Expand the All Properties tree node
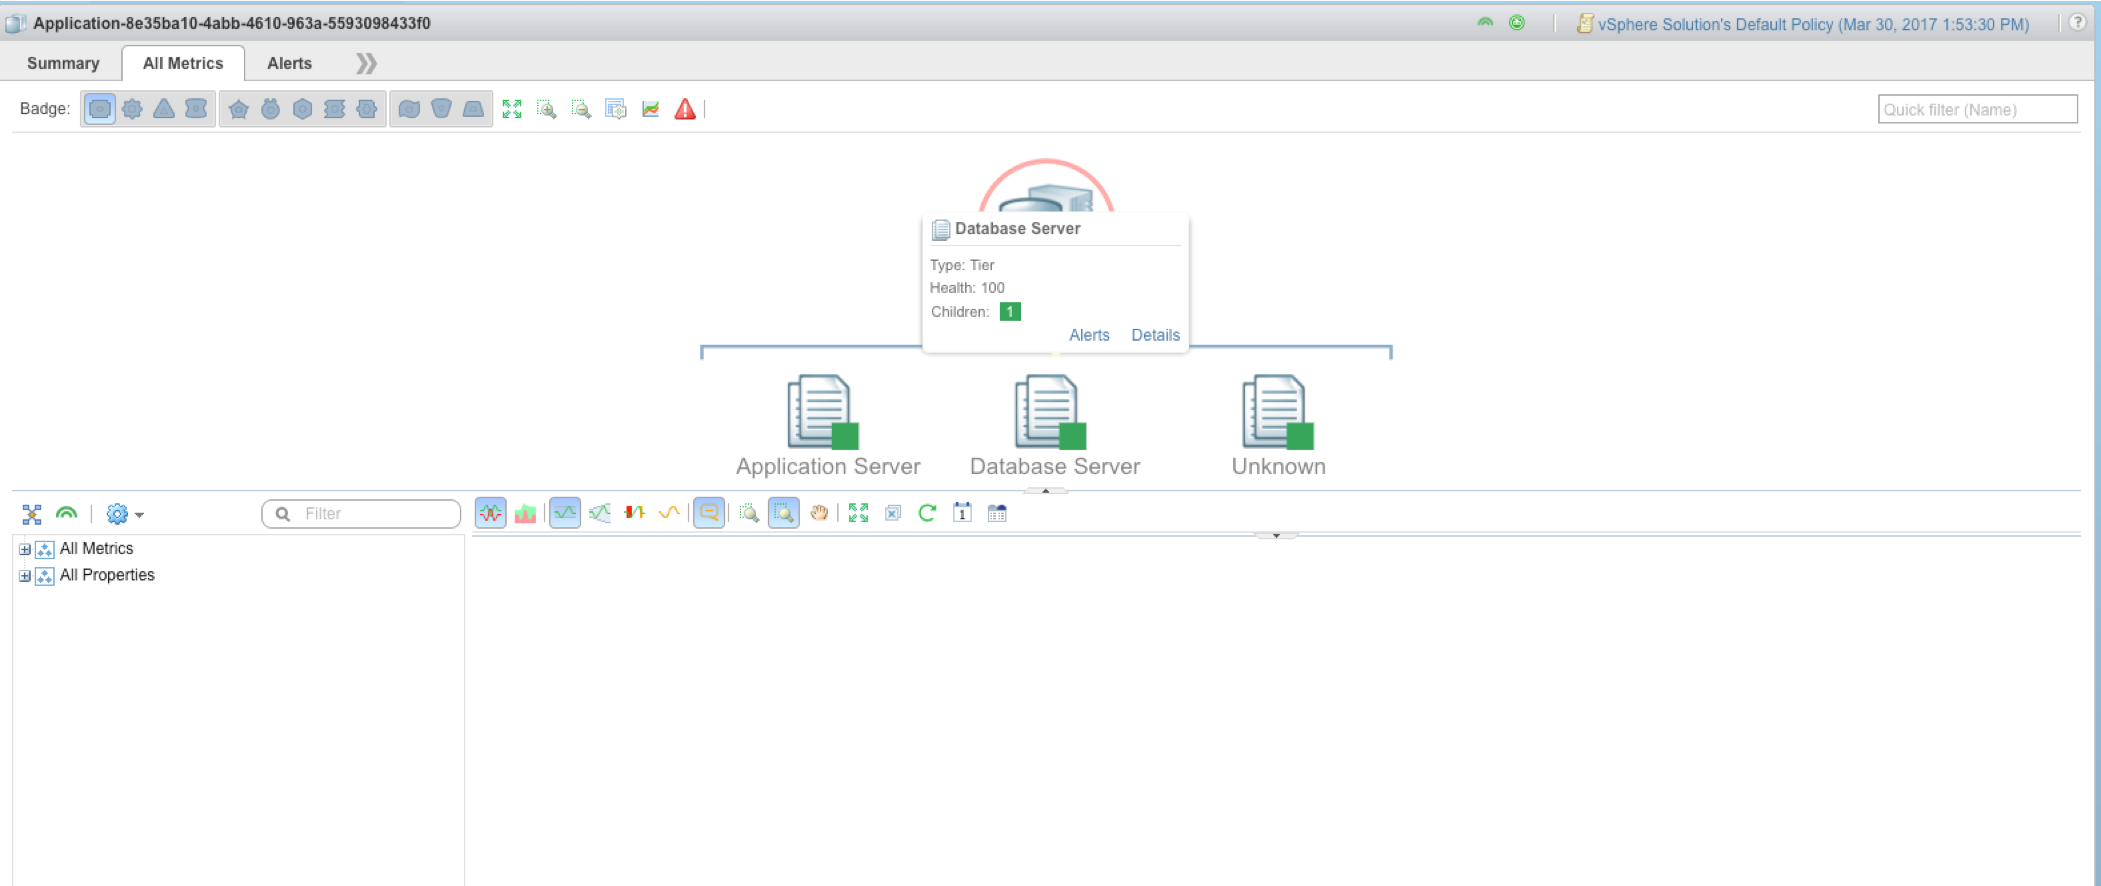The image size is (2101, 886). [x=25, y=576]
